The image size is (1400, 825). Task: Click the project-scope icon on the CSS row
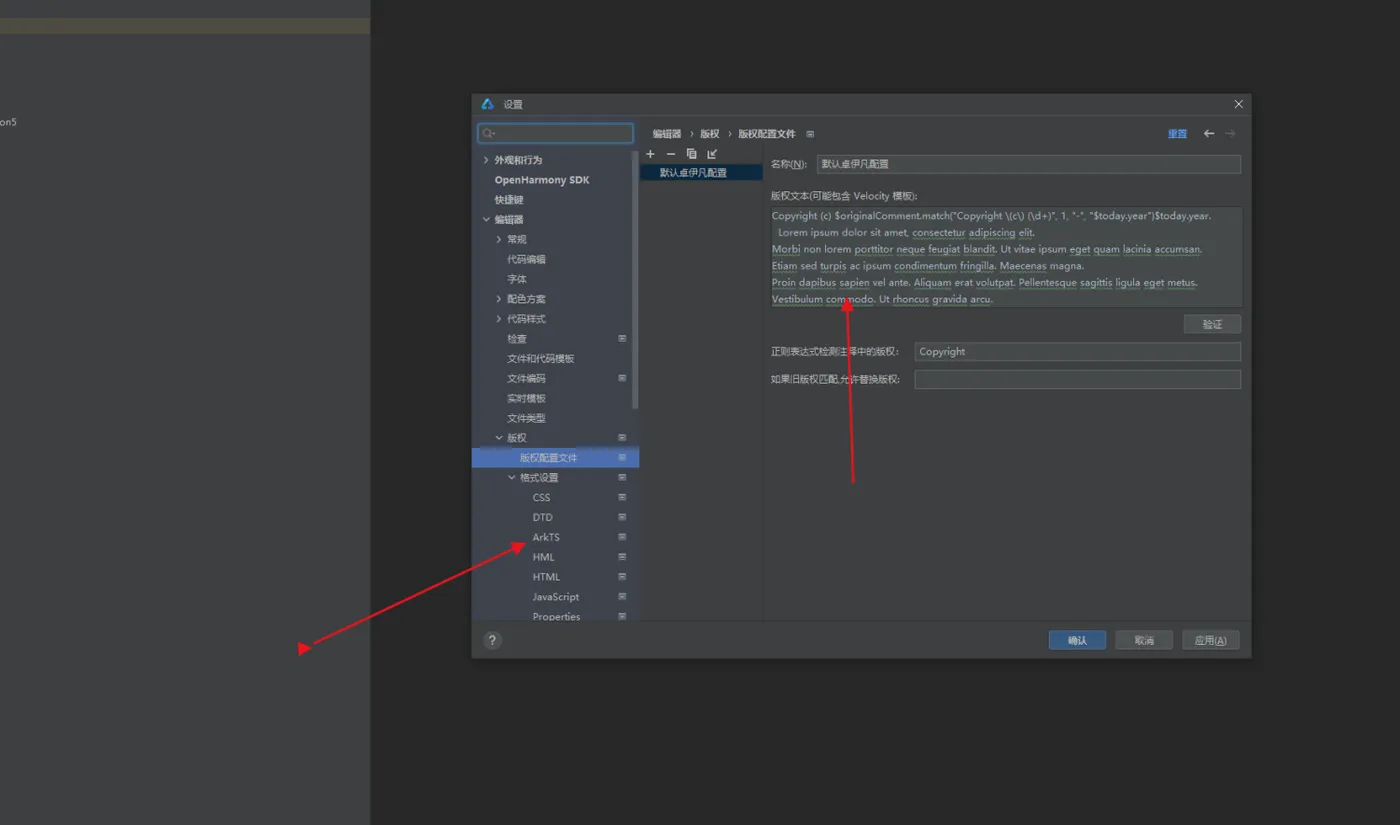click(622, 497)
